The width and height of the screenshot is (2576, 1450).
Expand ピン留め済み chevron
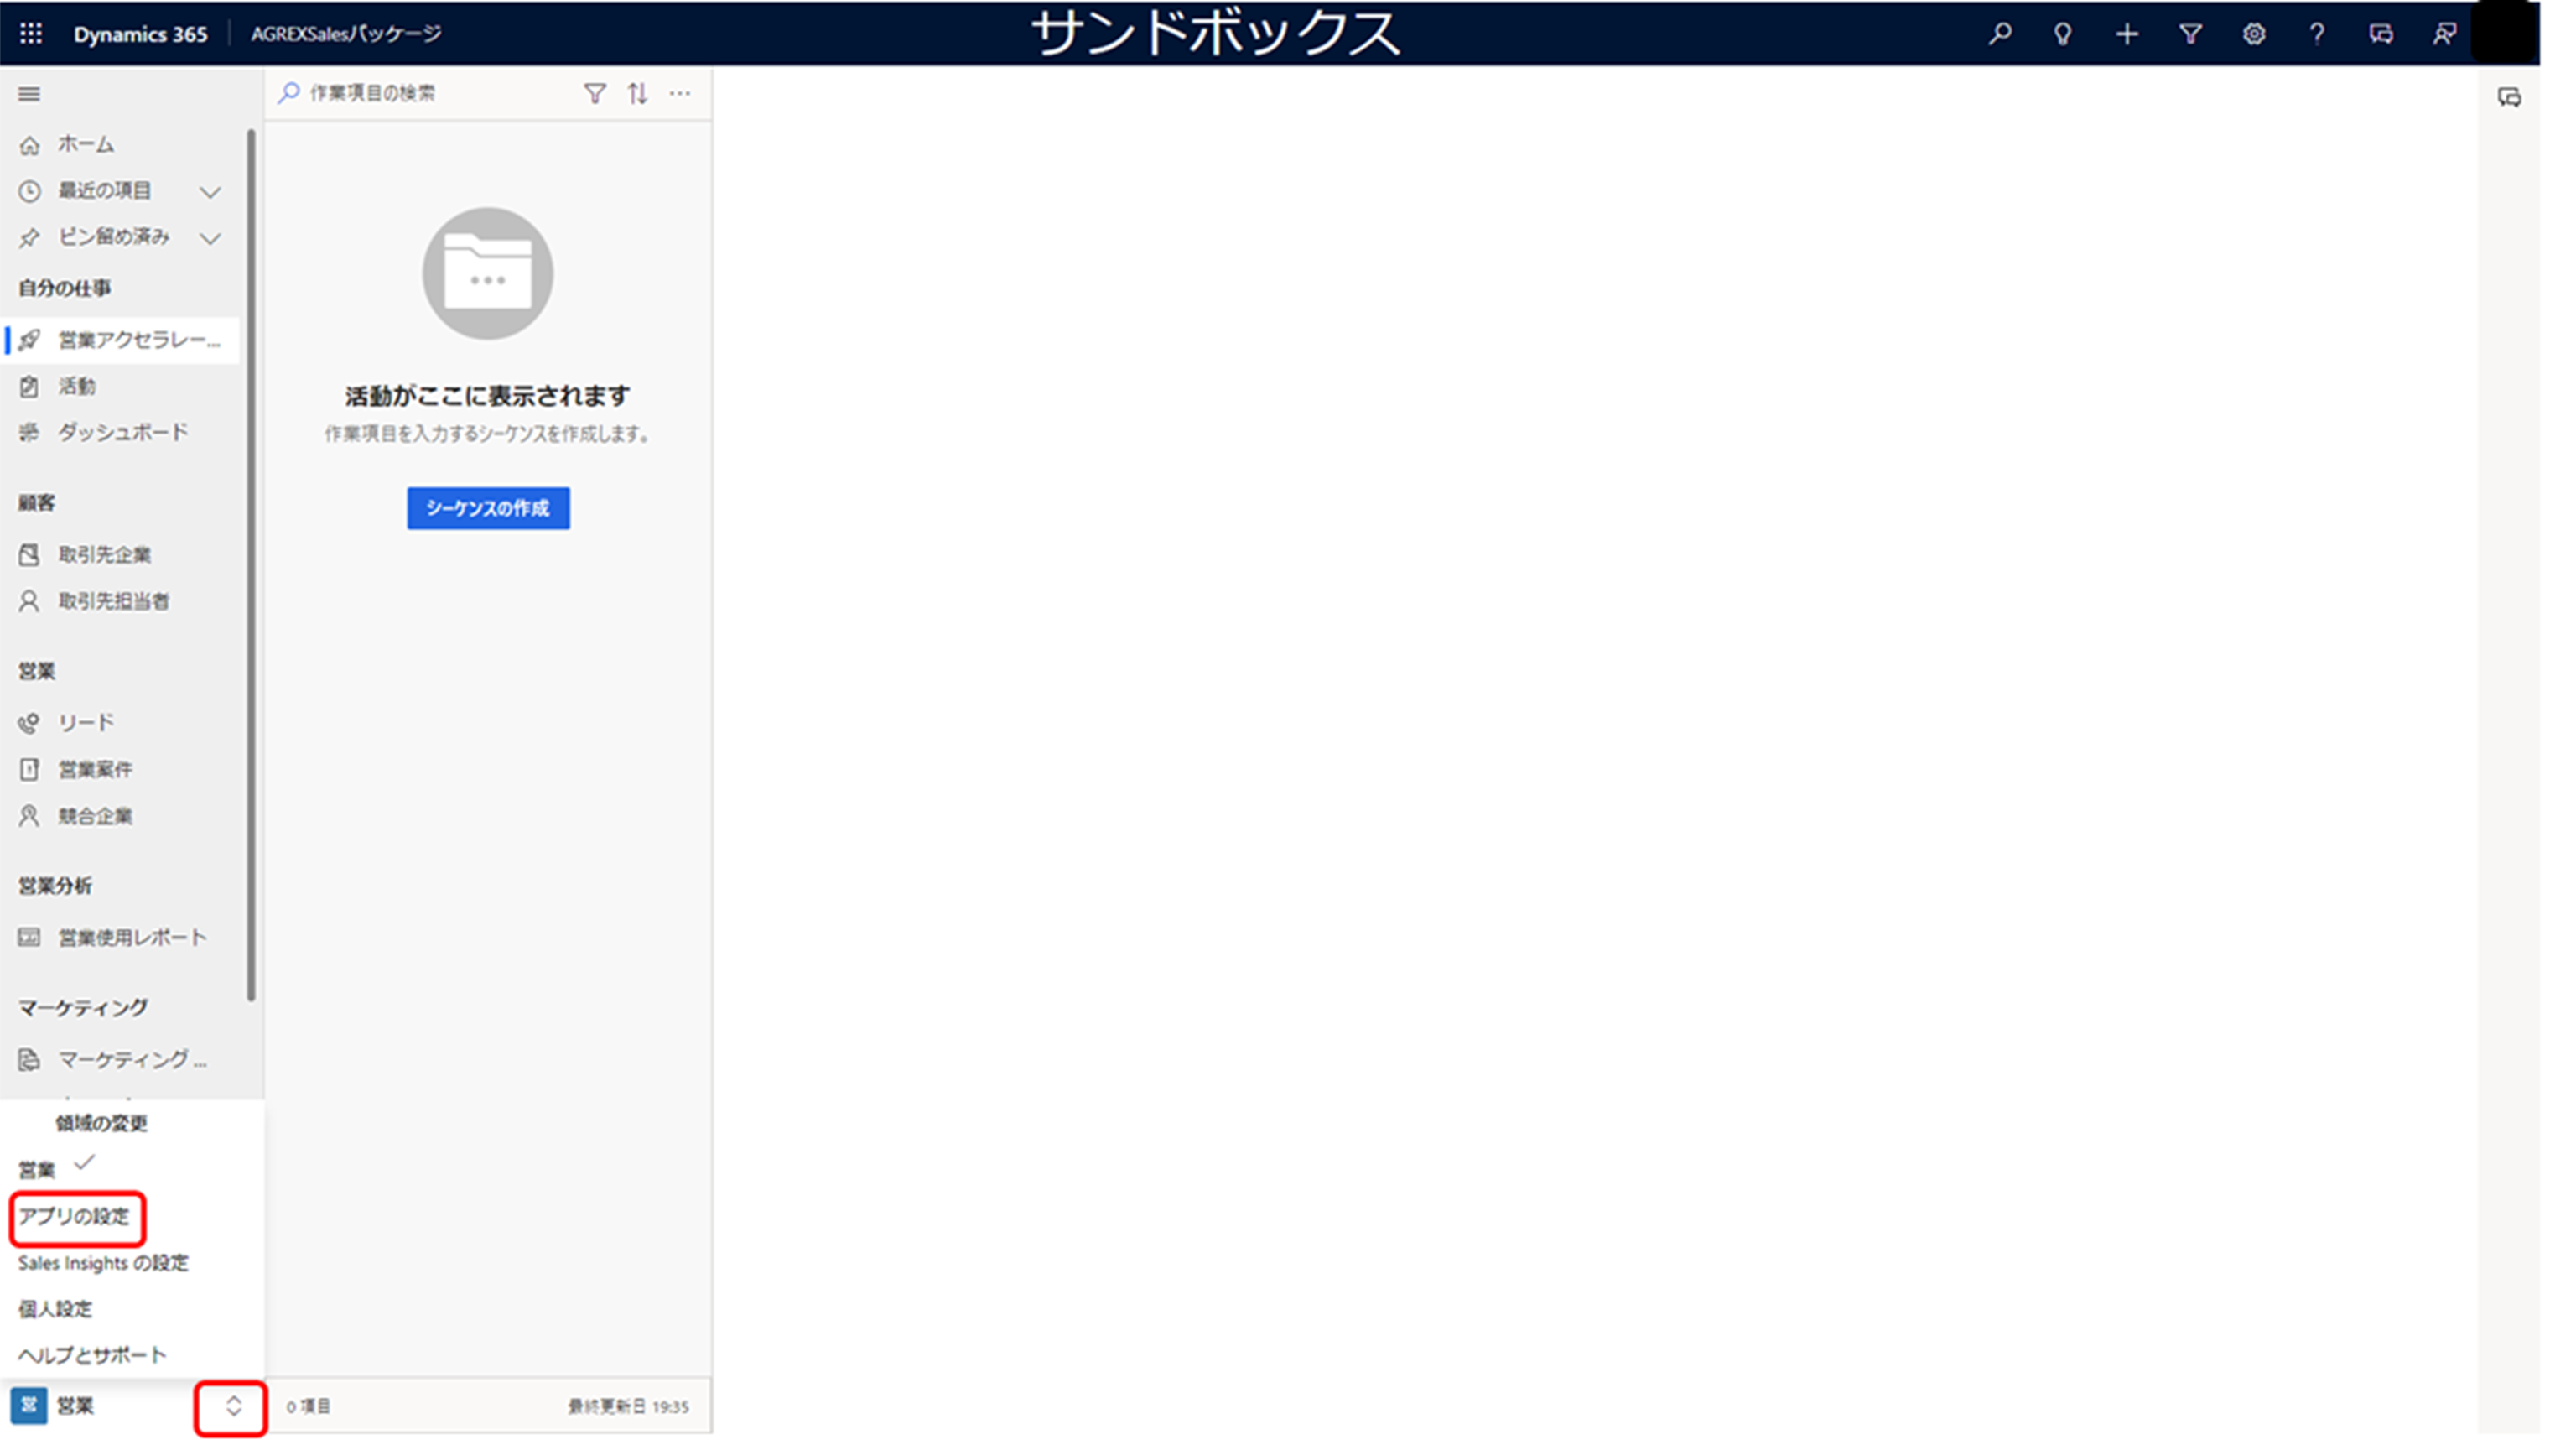210,238
